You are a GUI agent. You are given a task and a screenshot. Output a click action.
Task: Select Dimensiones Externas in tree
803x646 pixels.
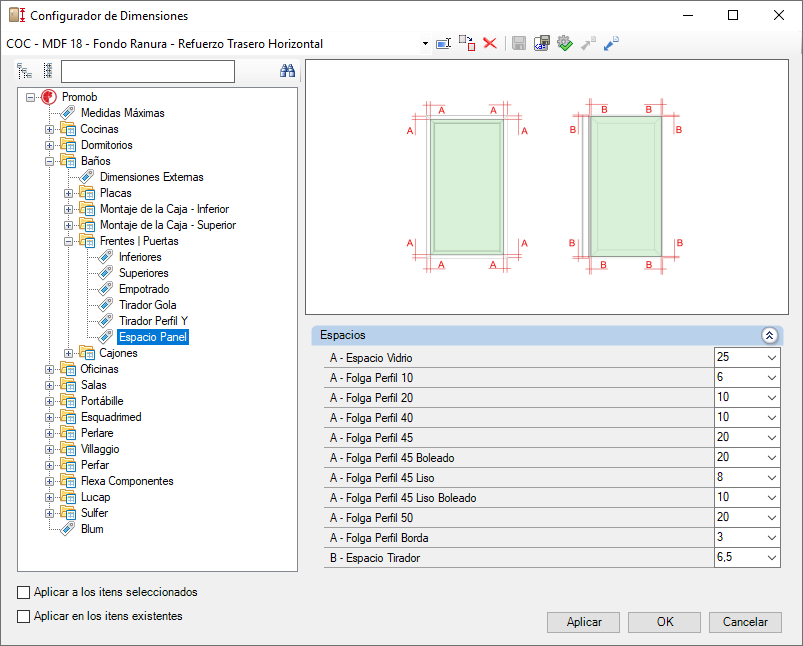click(152, 177)
